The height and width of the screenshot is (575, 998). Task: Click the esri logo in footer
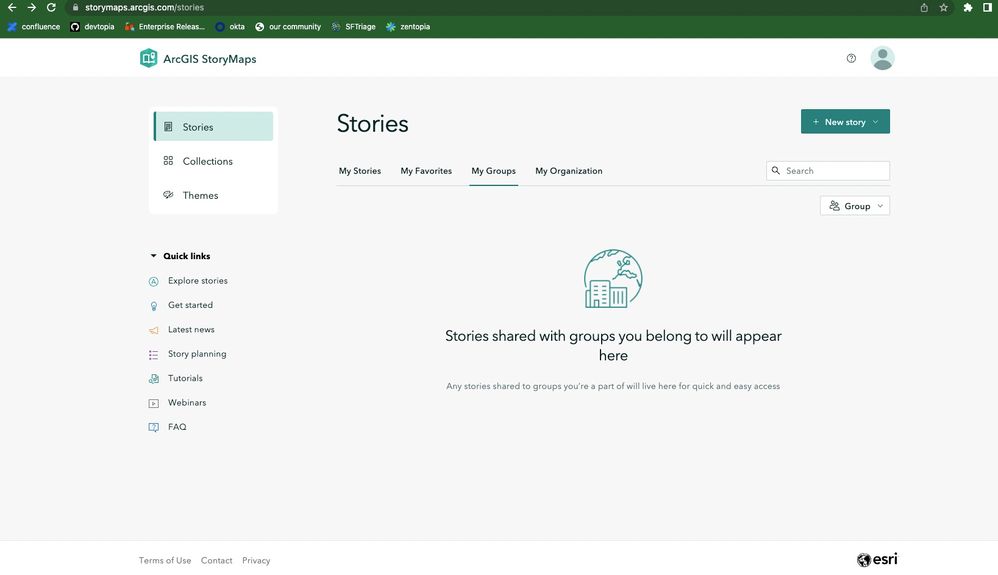(x=876, y=560)
